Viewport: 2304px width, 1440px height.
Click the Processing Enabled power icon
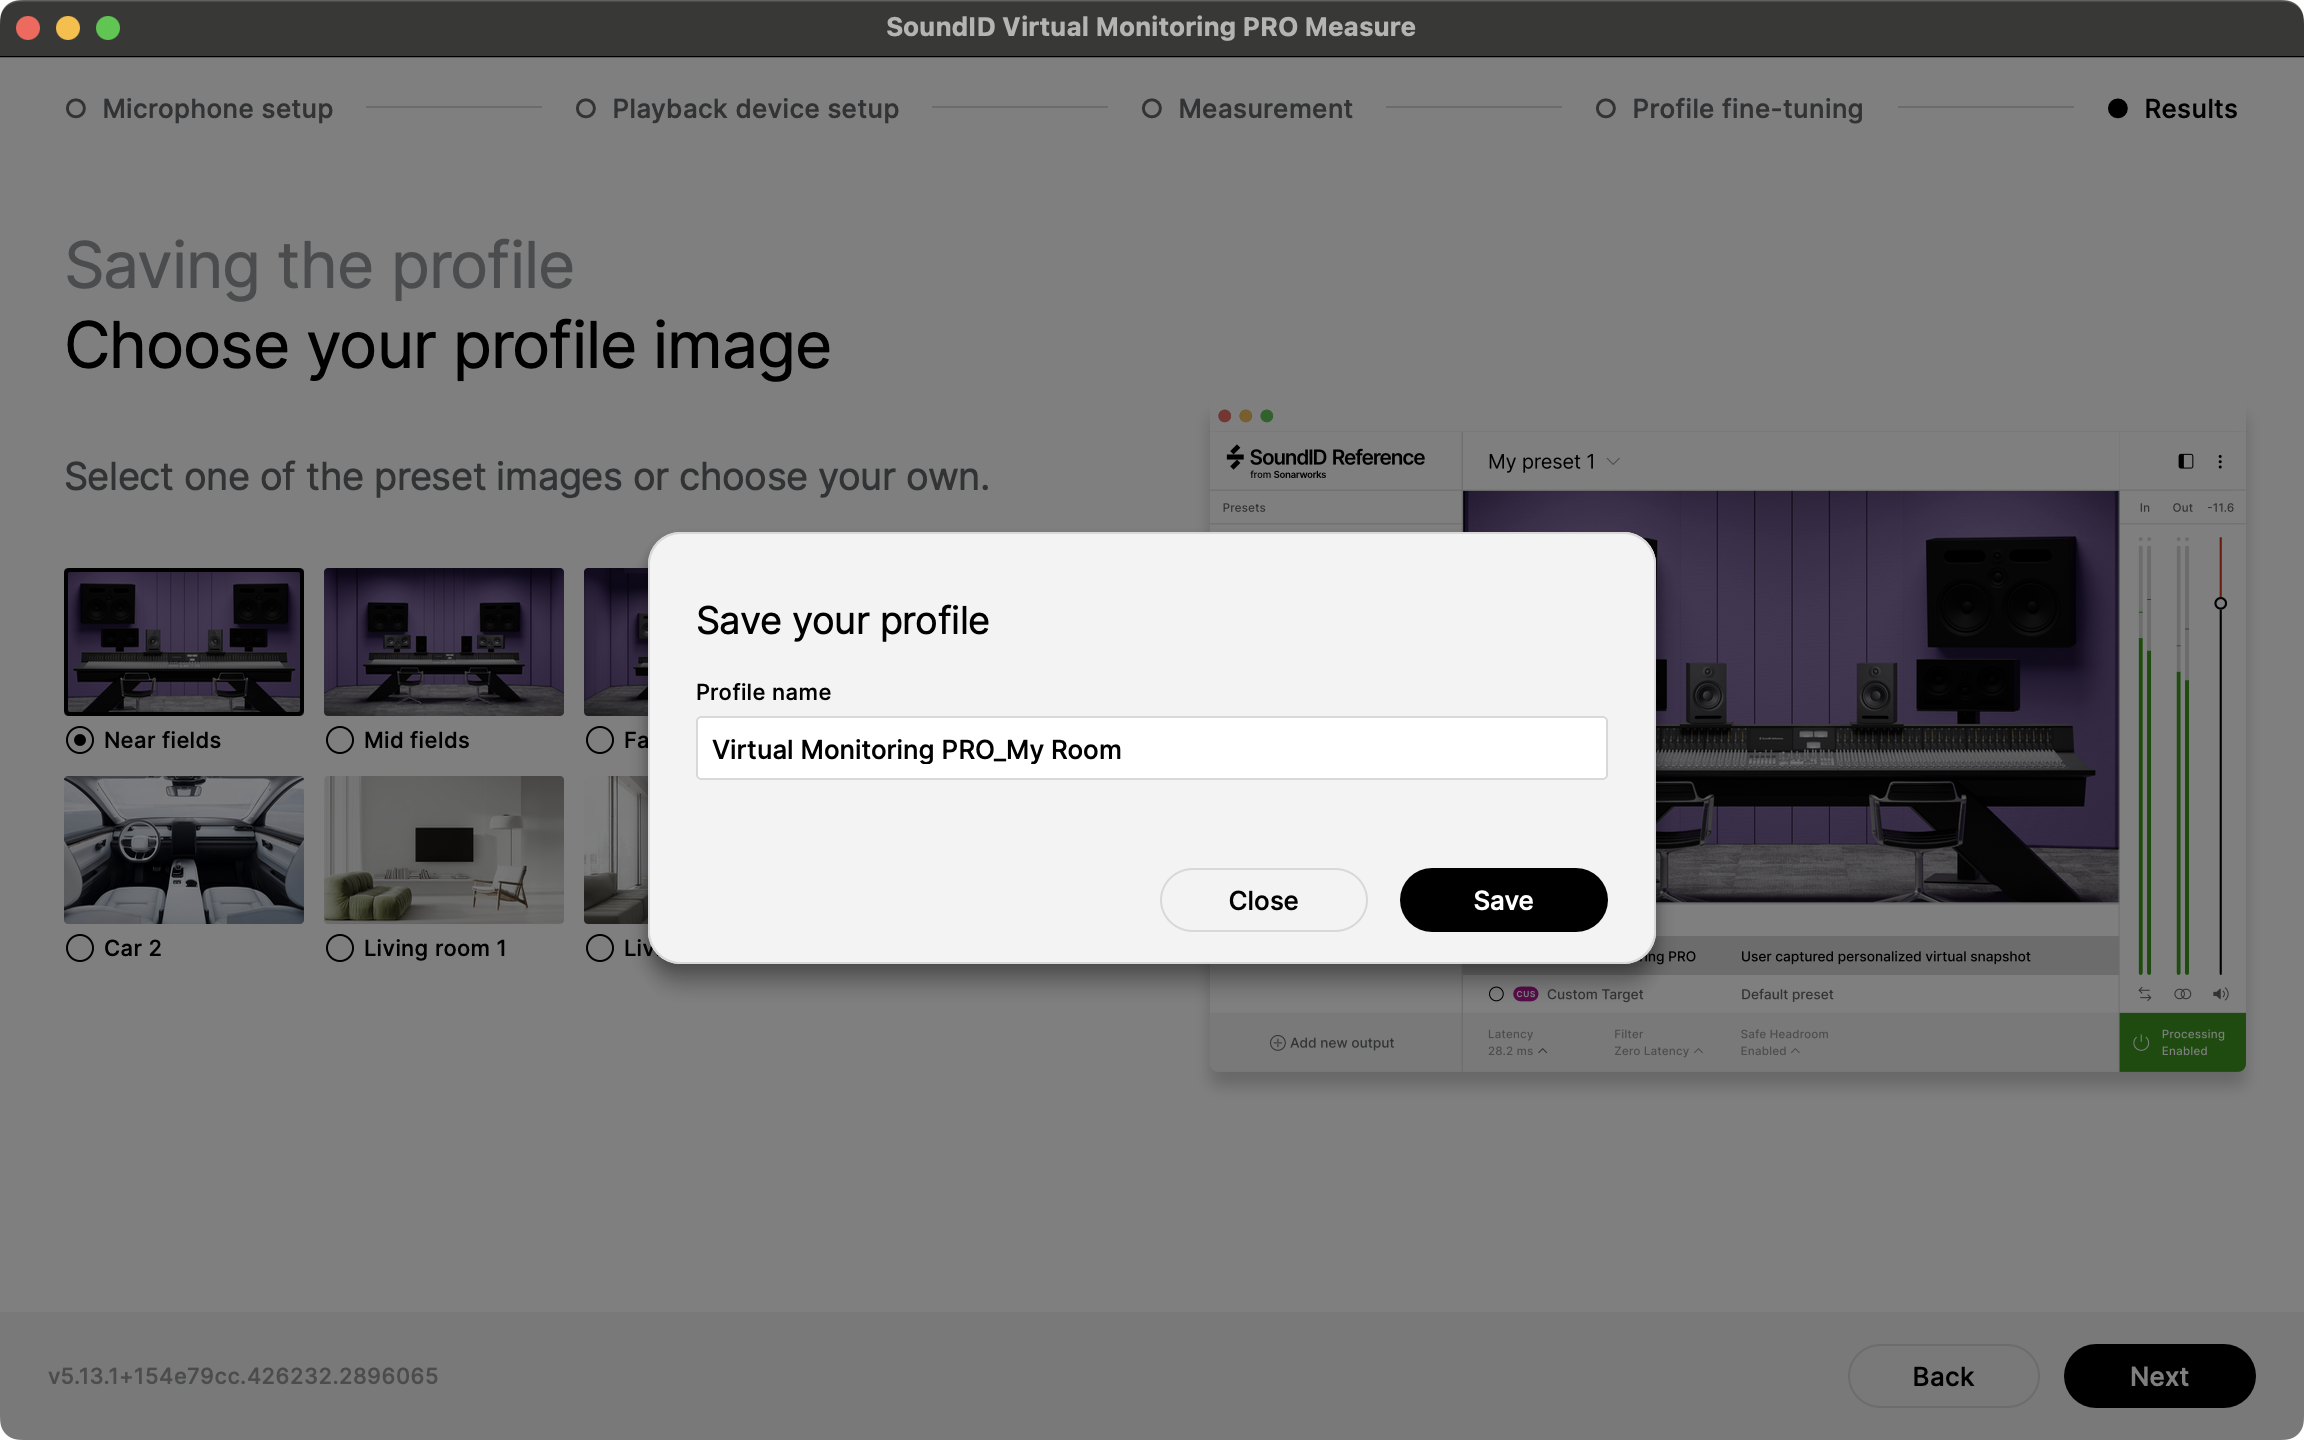tap(2141, 1043)
